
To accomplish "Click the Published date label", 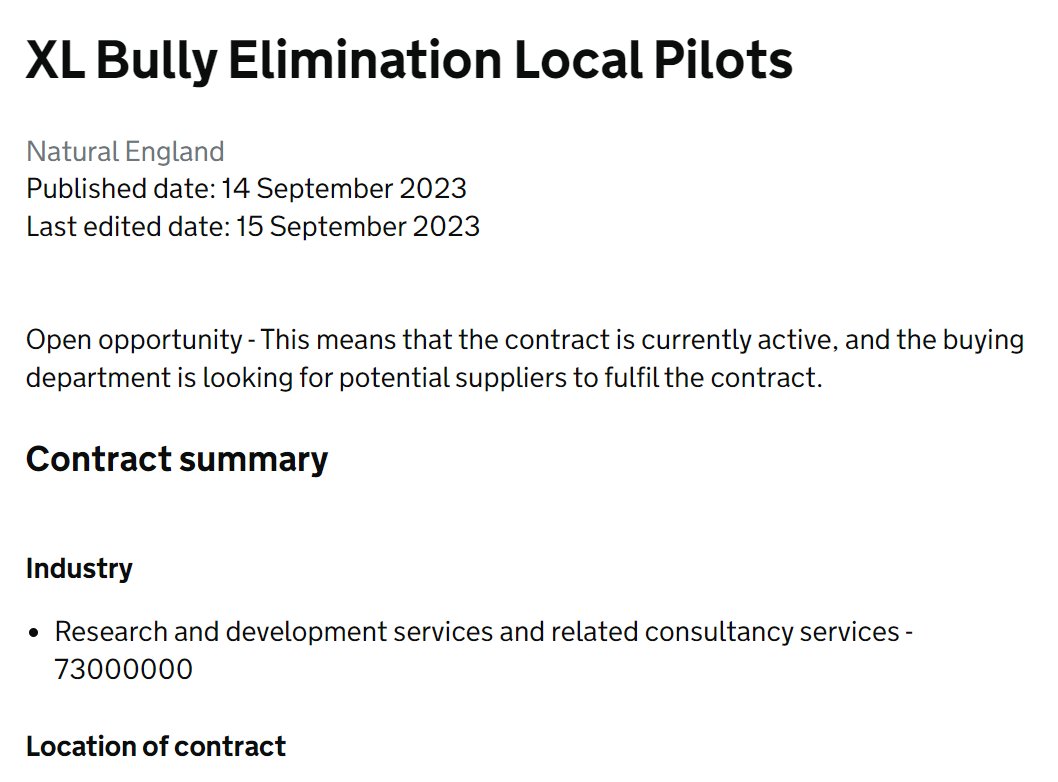I will [x=121, y=189].
